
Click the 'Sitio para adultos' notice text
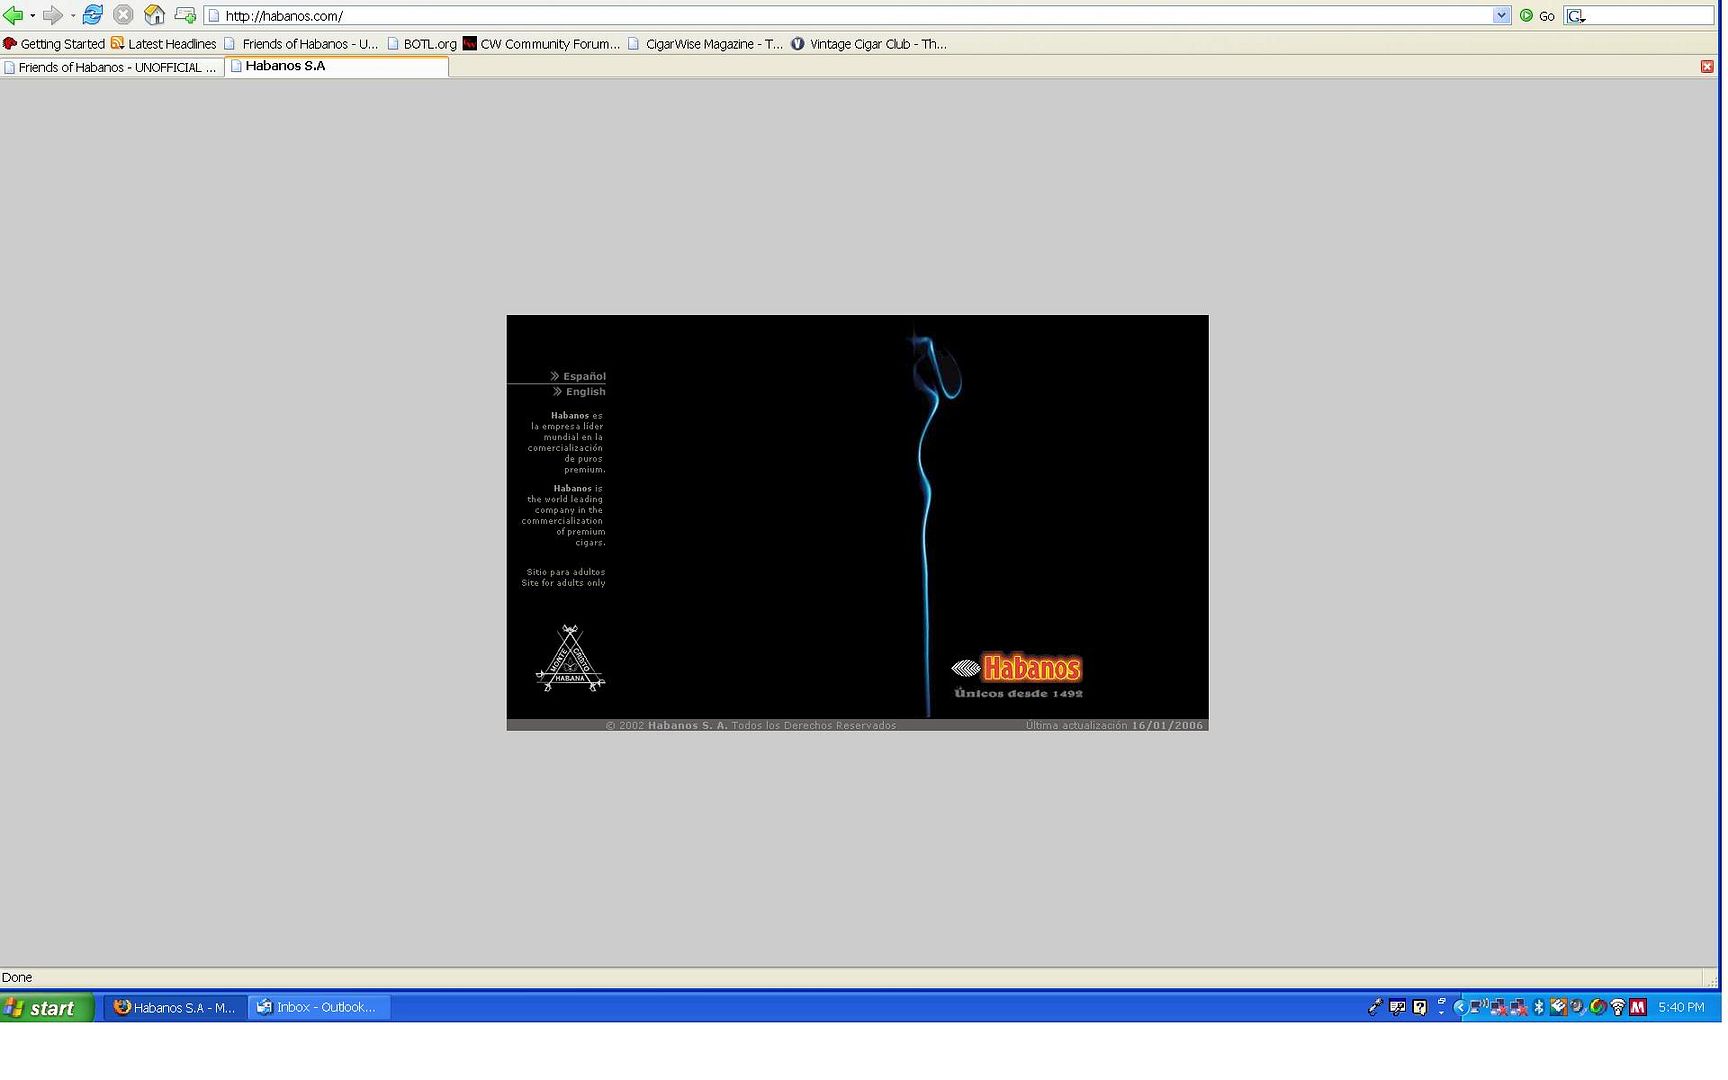pyautogui.click(x=566, y=572)
